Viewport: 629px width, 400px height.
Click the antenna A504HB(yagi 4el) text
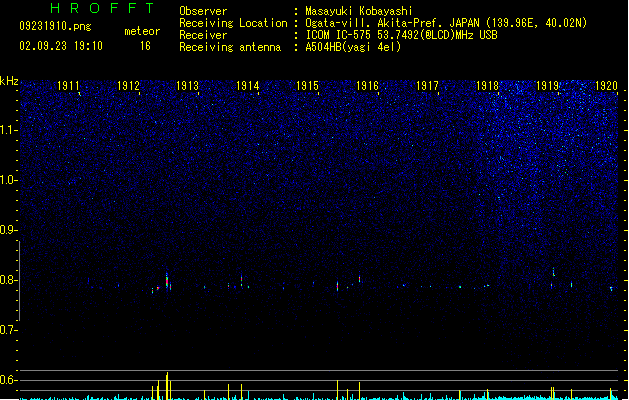point(353,47)
